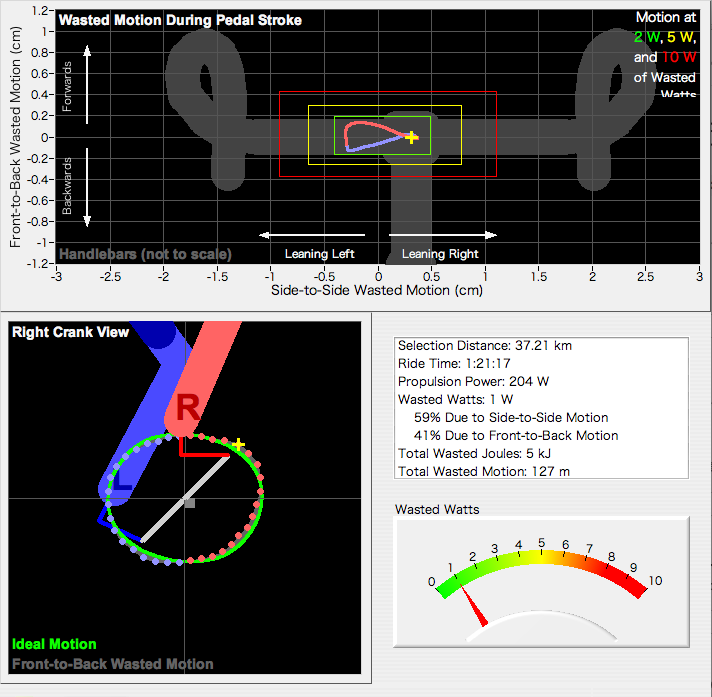Click the gray crank center square
Image resolution: width=712 pixels, height=697 pixels.
[190, 503]
